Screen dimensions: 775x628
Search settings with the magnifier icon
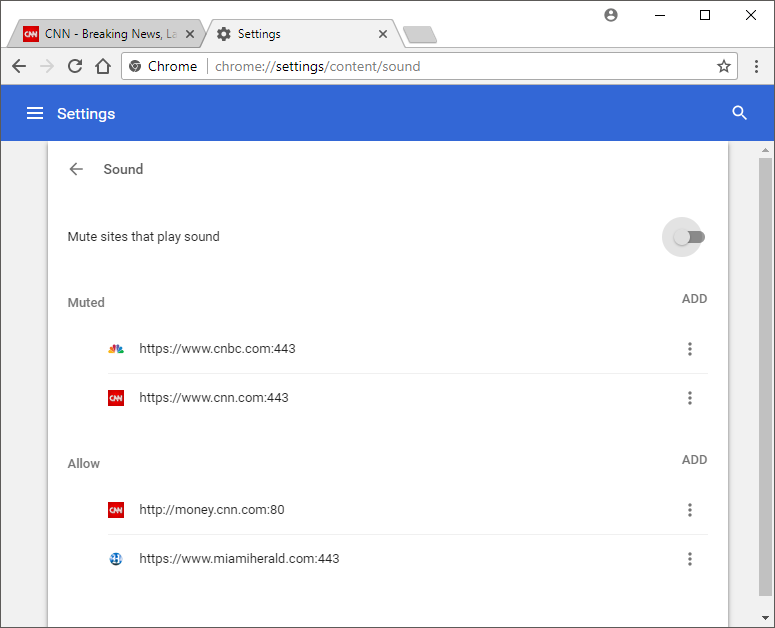[x=739, y=113]
